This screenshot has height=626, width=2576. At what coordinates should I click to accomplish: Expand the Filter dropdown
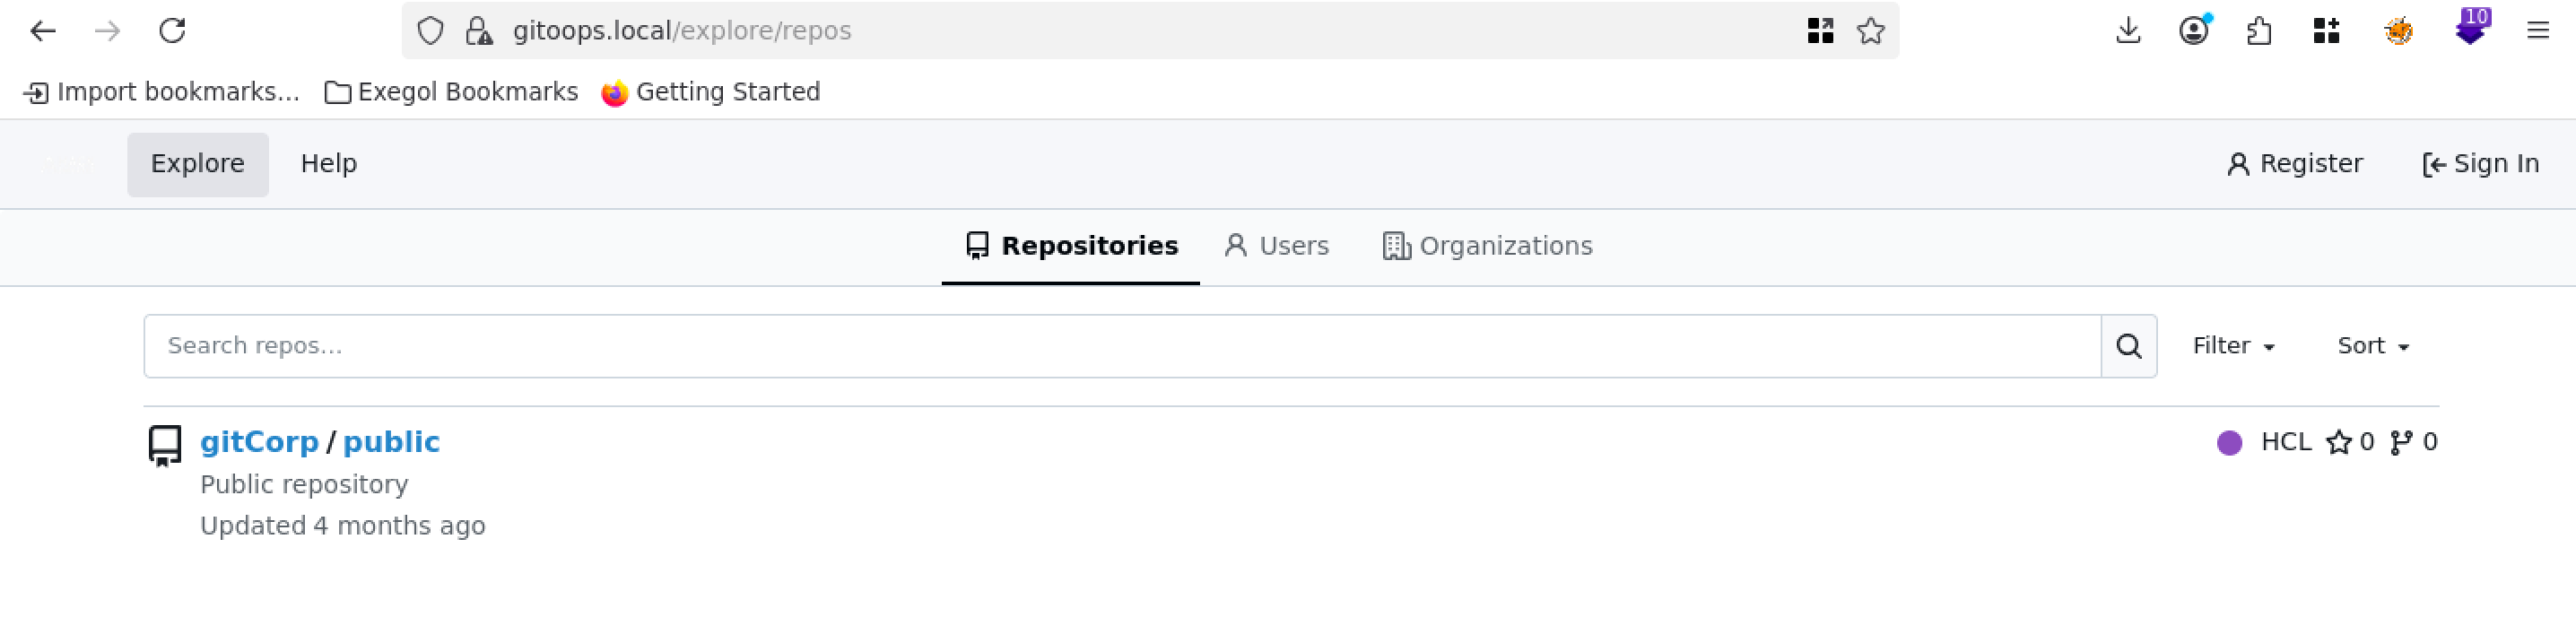pos(2233,346)
